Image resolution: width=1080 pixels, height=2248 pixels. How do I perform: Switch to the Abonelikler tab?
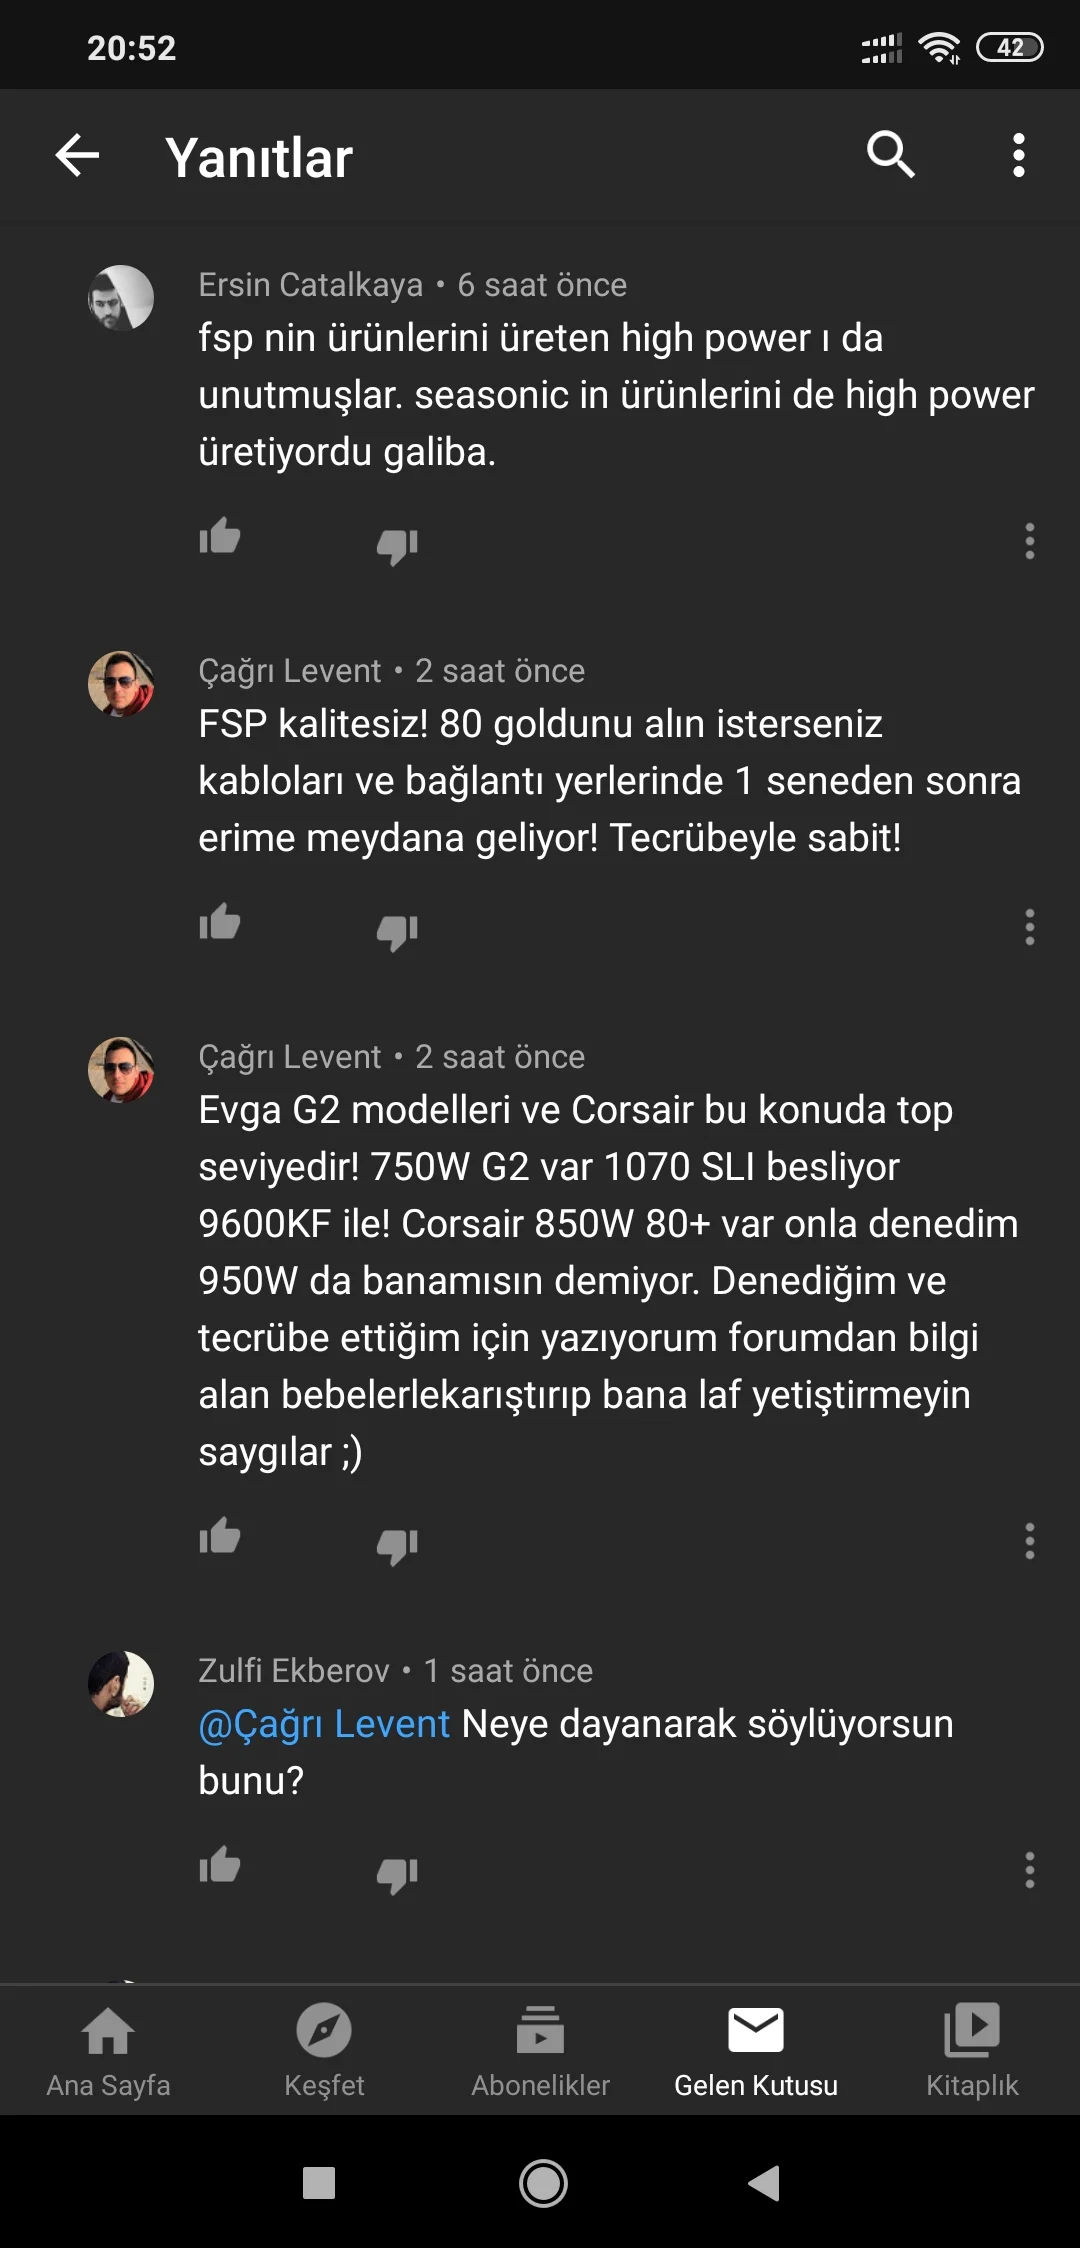click(540, 2050)
